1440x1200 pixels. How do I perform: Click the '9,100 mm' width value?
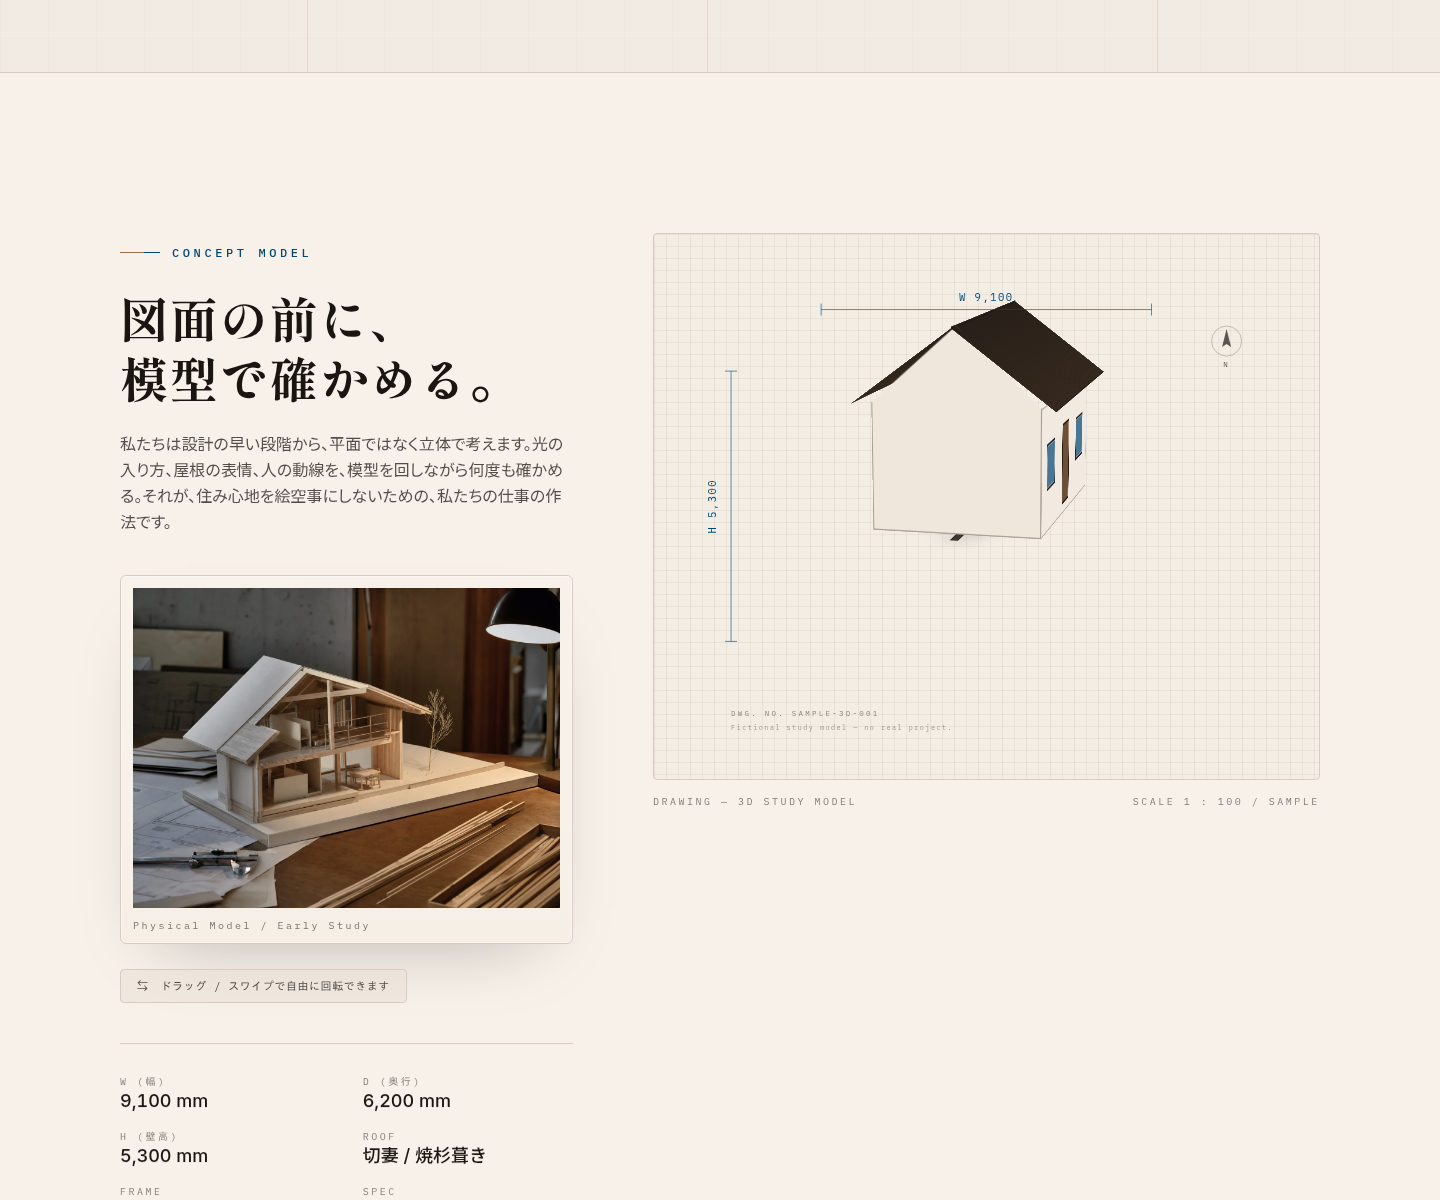click(x=164, y=1101)
